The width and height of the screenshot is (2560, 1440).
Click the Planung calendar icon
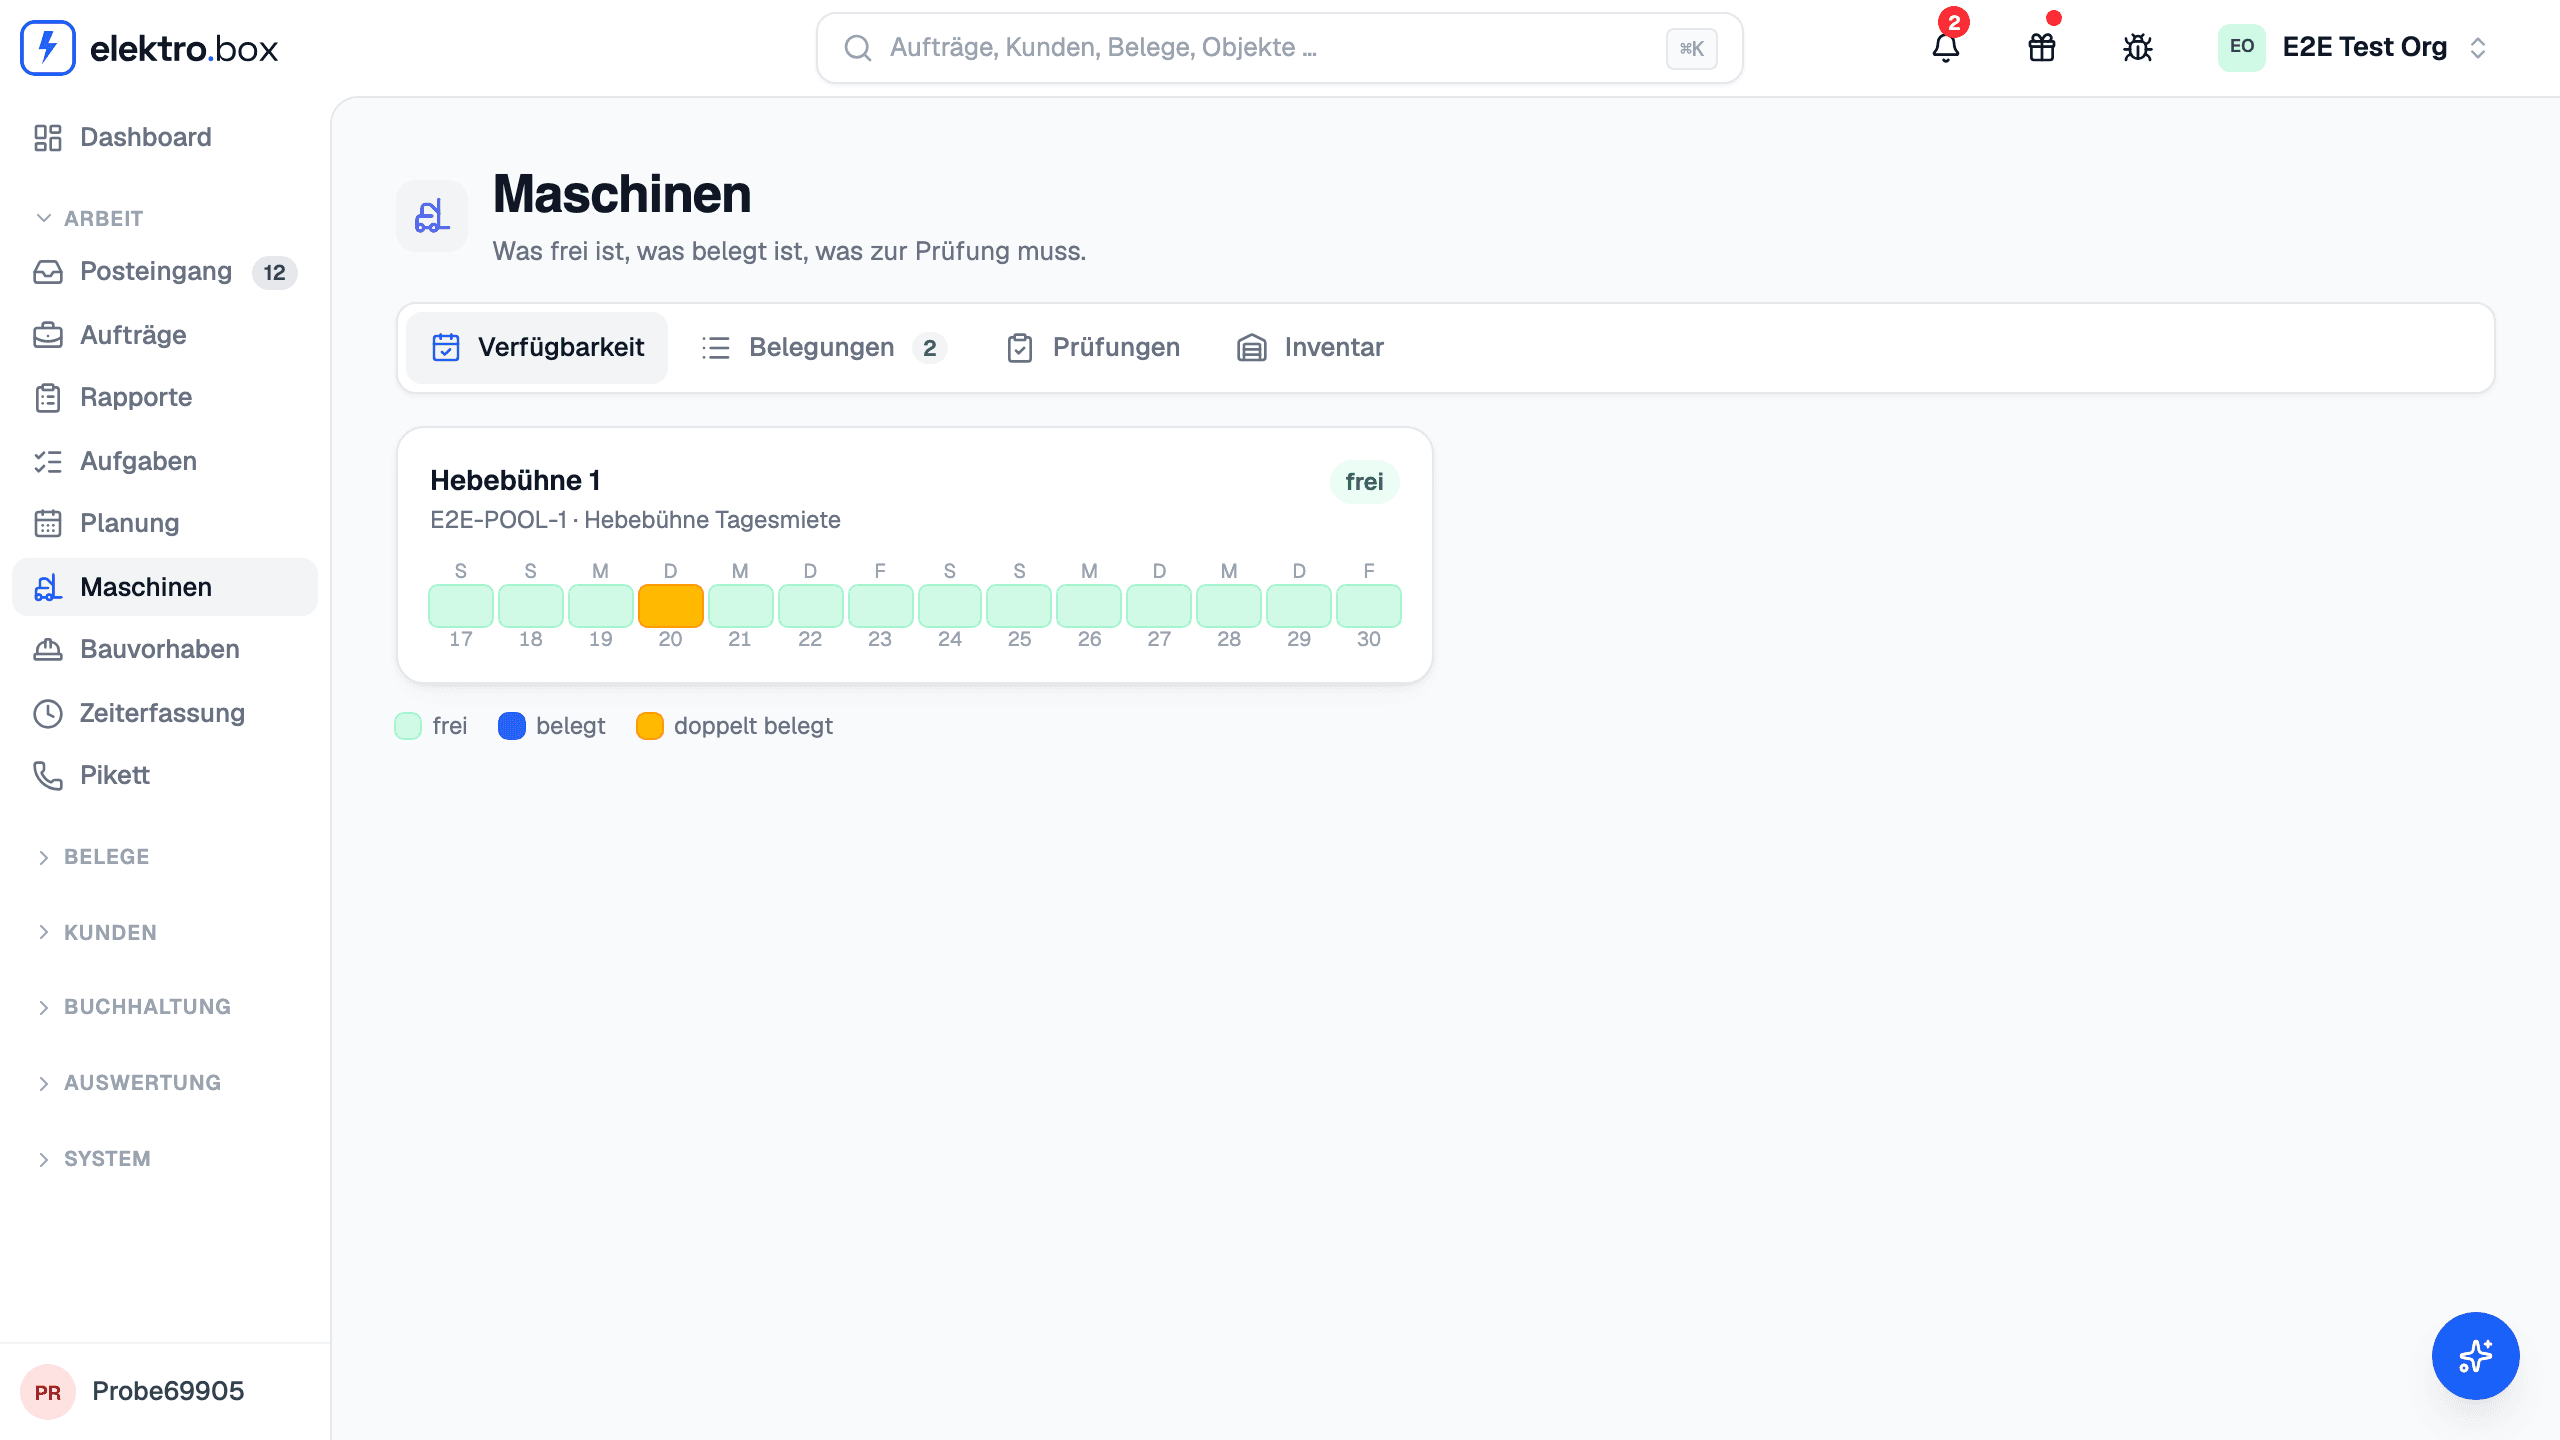click(x=48, y=523)
